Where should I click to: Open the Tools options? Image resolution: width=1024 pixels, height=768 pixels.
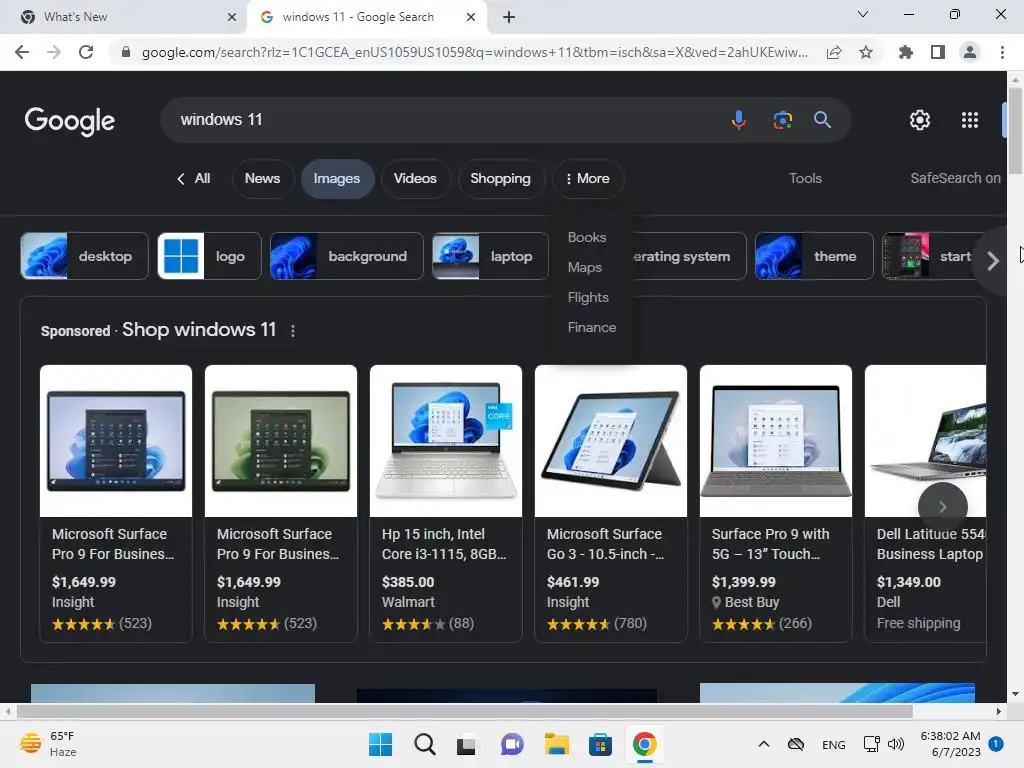(x=805, y=178)
